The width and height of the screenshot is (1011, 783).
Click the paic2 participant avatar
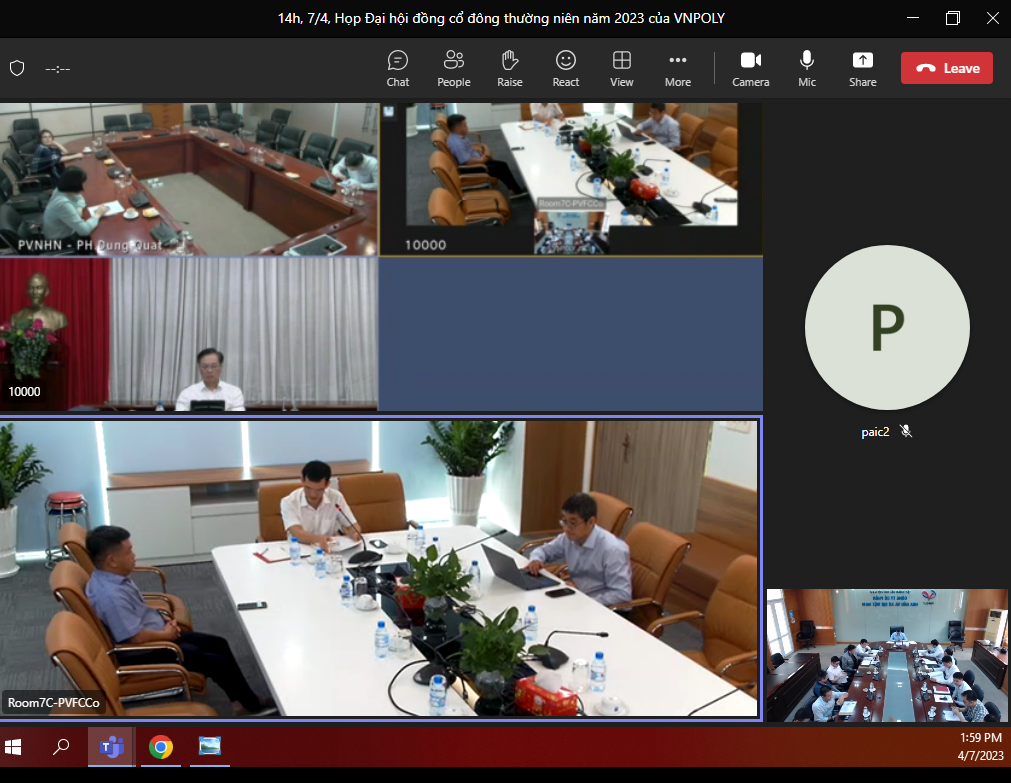point(886,328)
